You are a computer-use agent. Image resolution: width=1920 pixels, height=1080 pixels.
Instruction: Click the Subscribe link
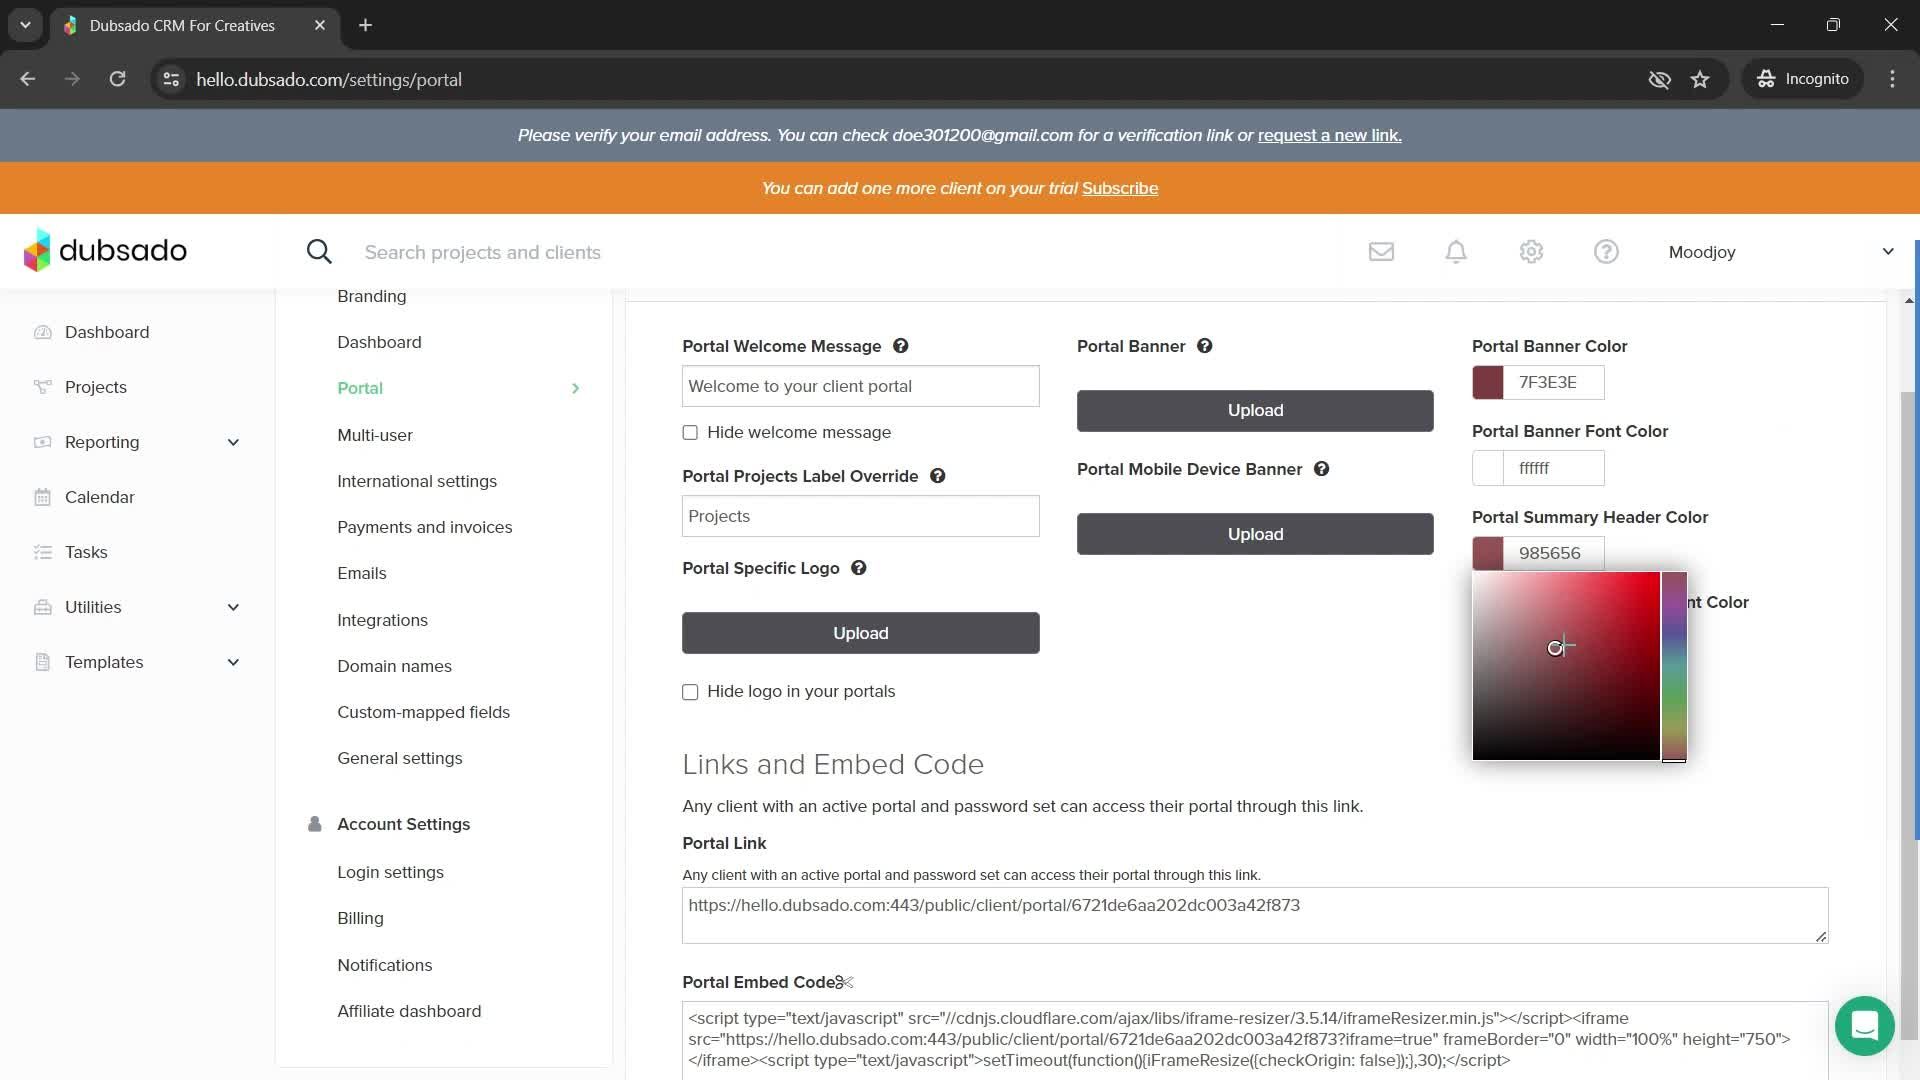pos(1120,188)
